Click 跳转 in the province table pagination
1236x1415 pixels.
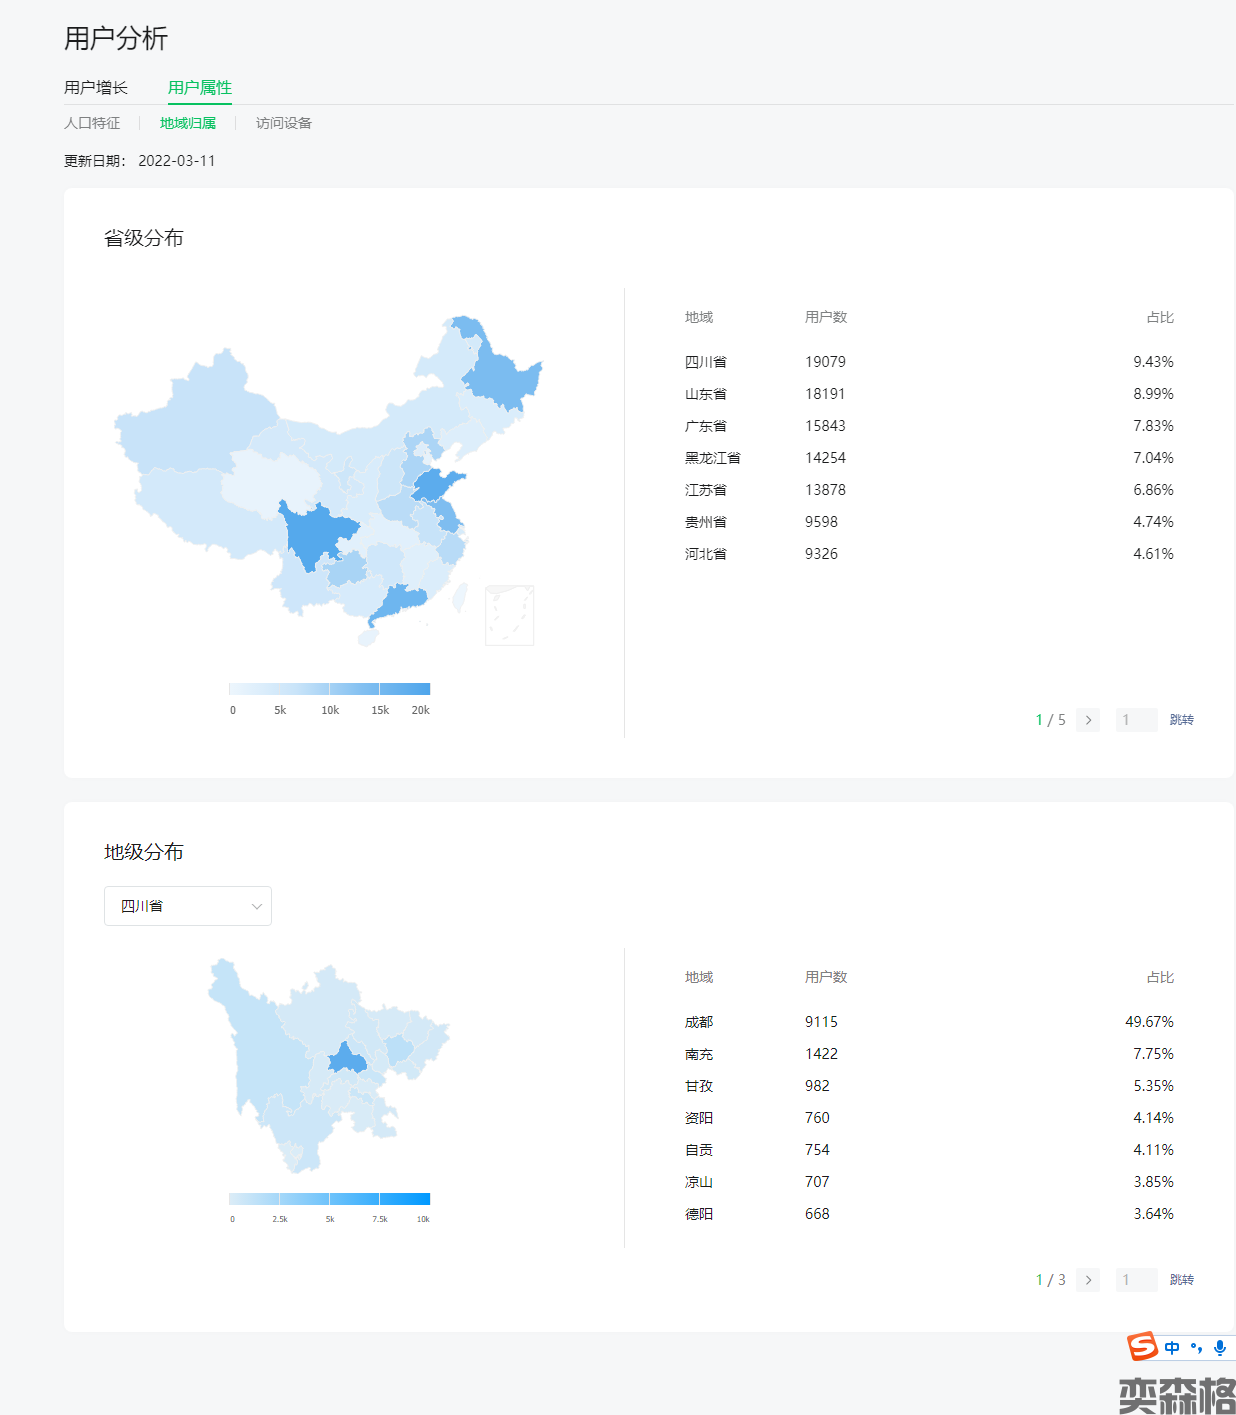(x=1181, y=720)
